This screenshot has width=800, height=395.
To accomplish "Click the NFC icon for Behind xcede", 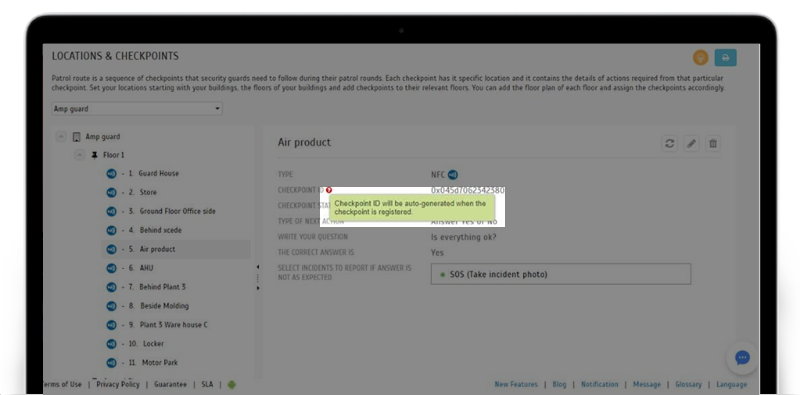I will (x=111, y=231).
